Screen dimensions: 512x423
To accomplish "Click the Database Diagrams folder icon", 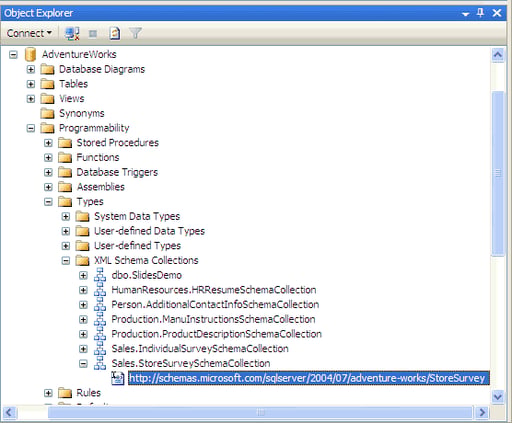I will (47, 69).
